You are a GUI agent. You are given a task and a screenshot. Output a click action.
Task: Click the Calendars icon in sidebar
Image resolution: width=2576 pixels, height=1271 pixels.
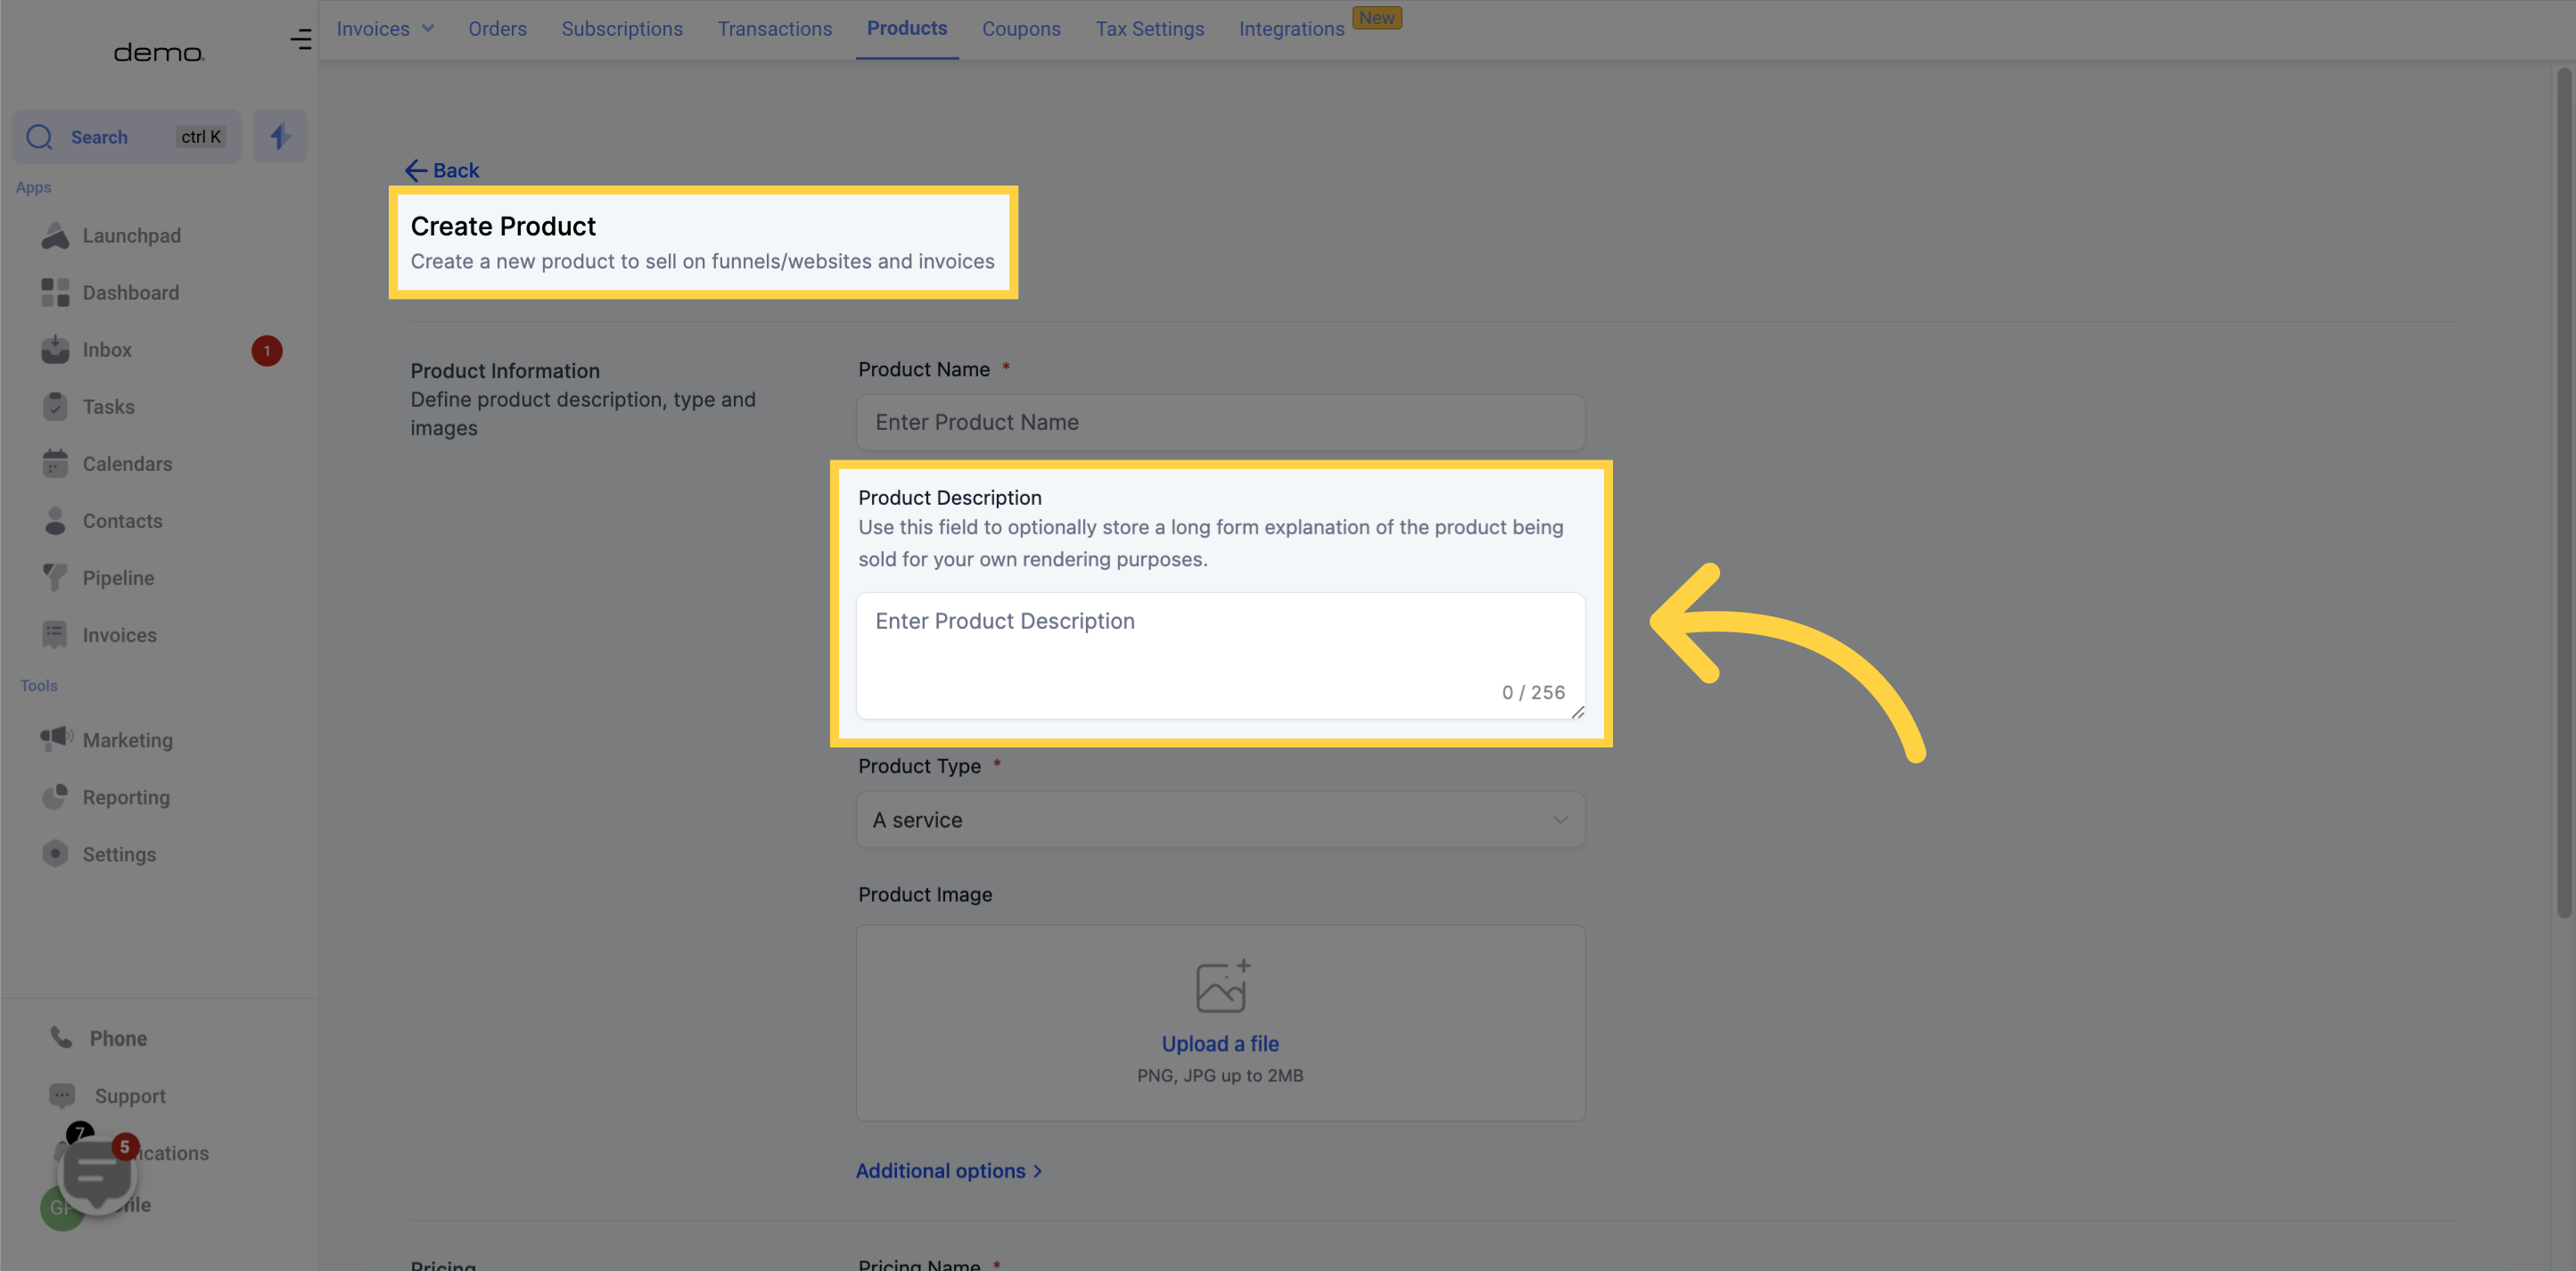point(55,464)
